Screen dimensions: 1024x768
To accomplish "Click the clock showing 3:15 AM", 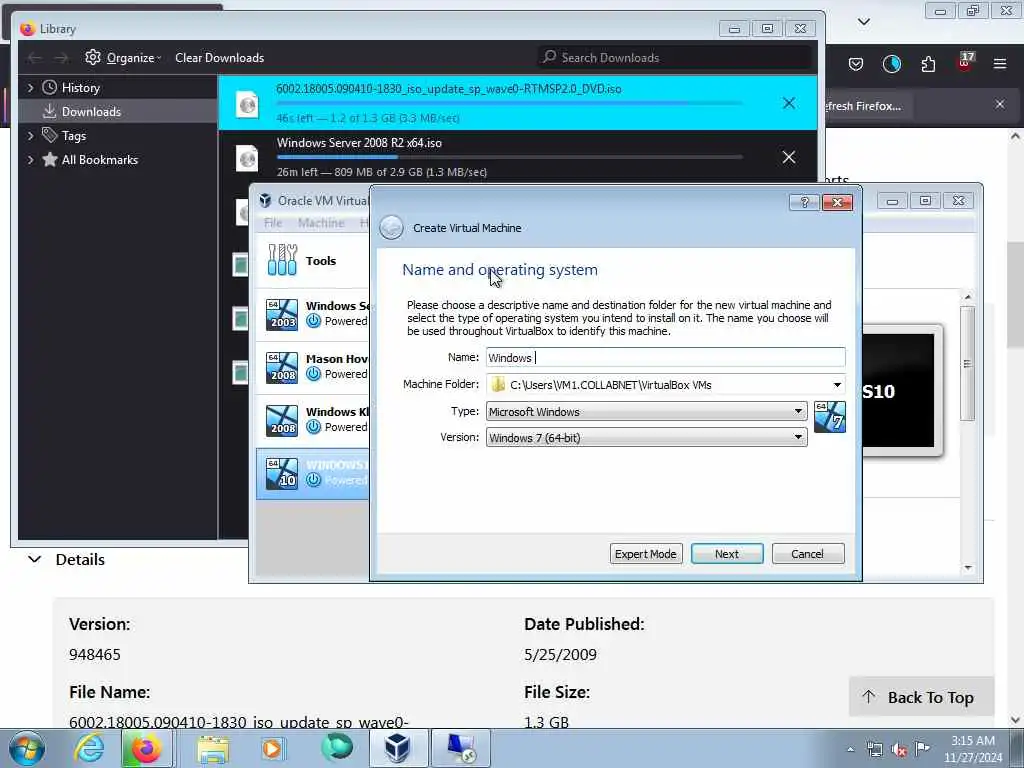I will pos(972,749).
